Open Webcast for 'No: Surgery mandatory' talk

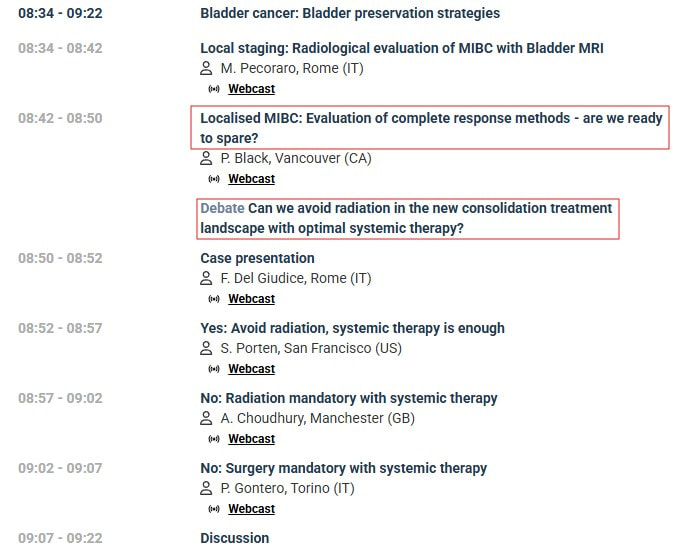(251, 509)
